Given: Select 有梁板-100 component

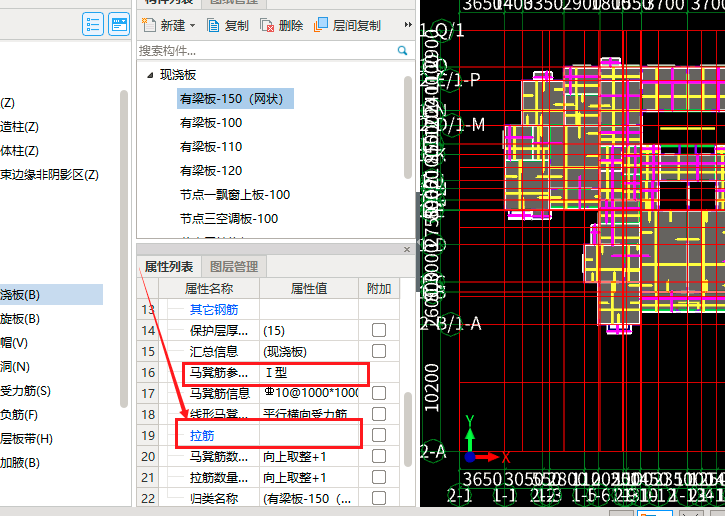Looking at the screenshot, I should coord(211,123).
